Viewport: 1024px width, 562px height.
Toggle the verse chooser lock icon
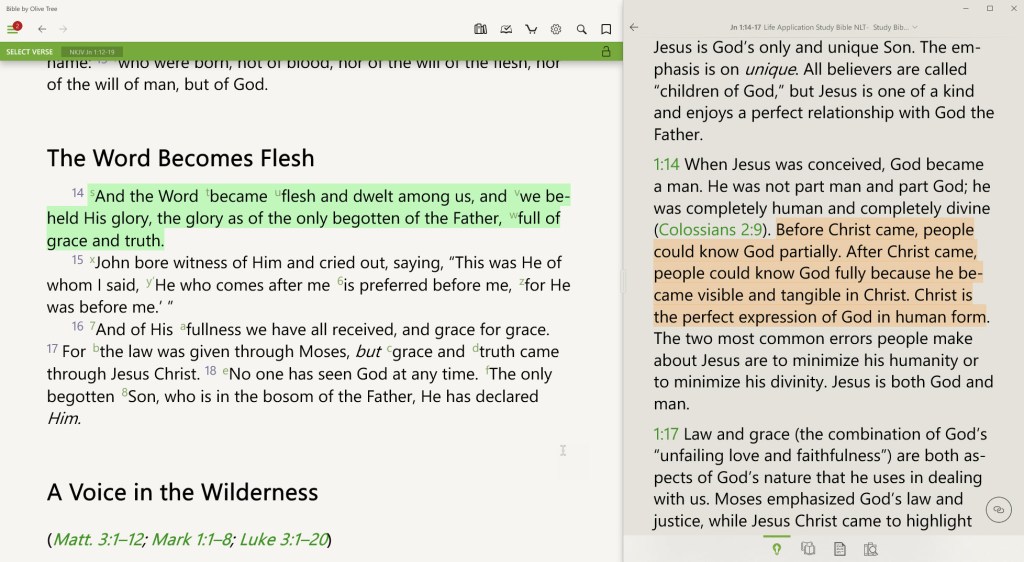click(605, 51)
